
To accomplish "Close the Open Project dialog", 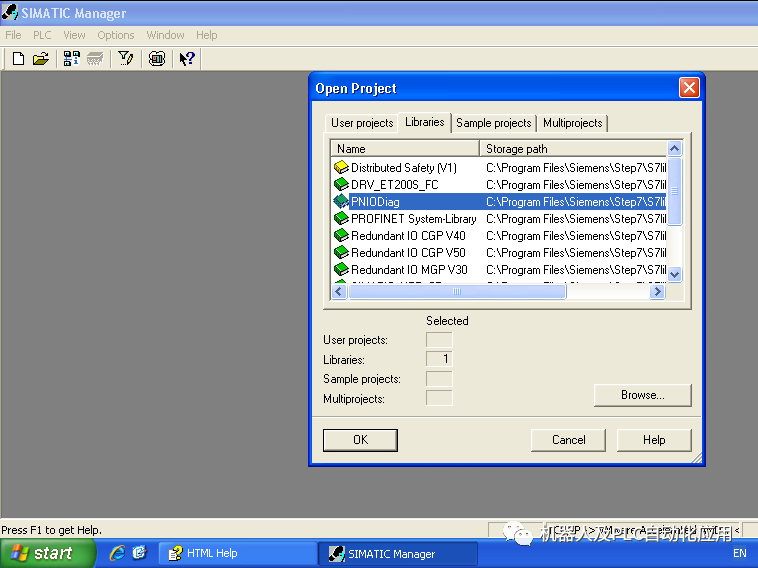I will click(x=689, y=87).
